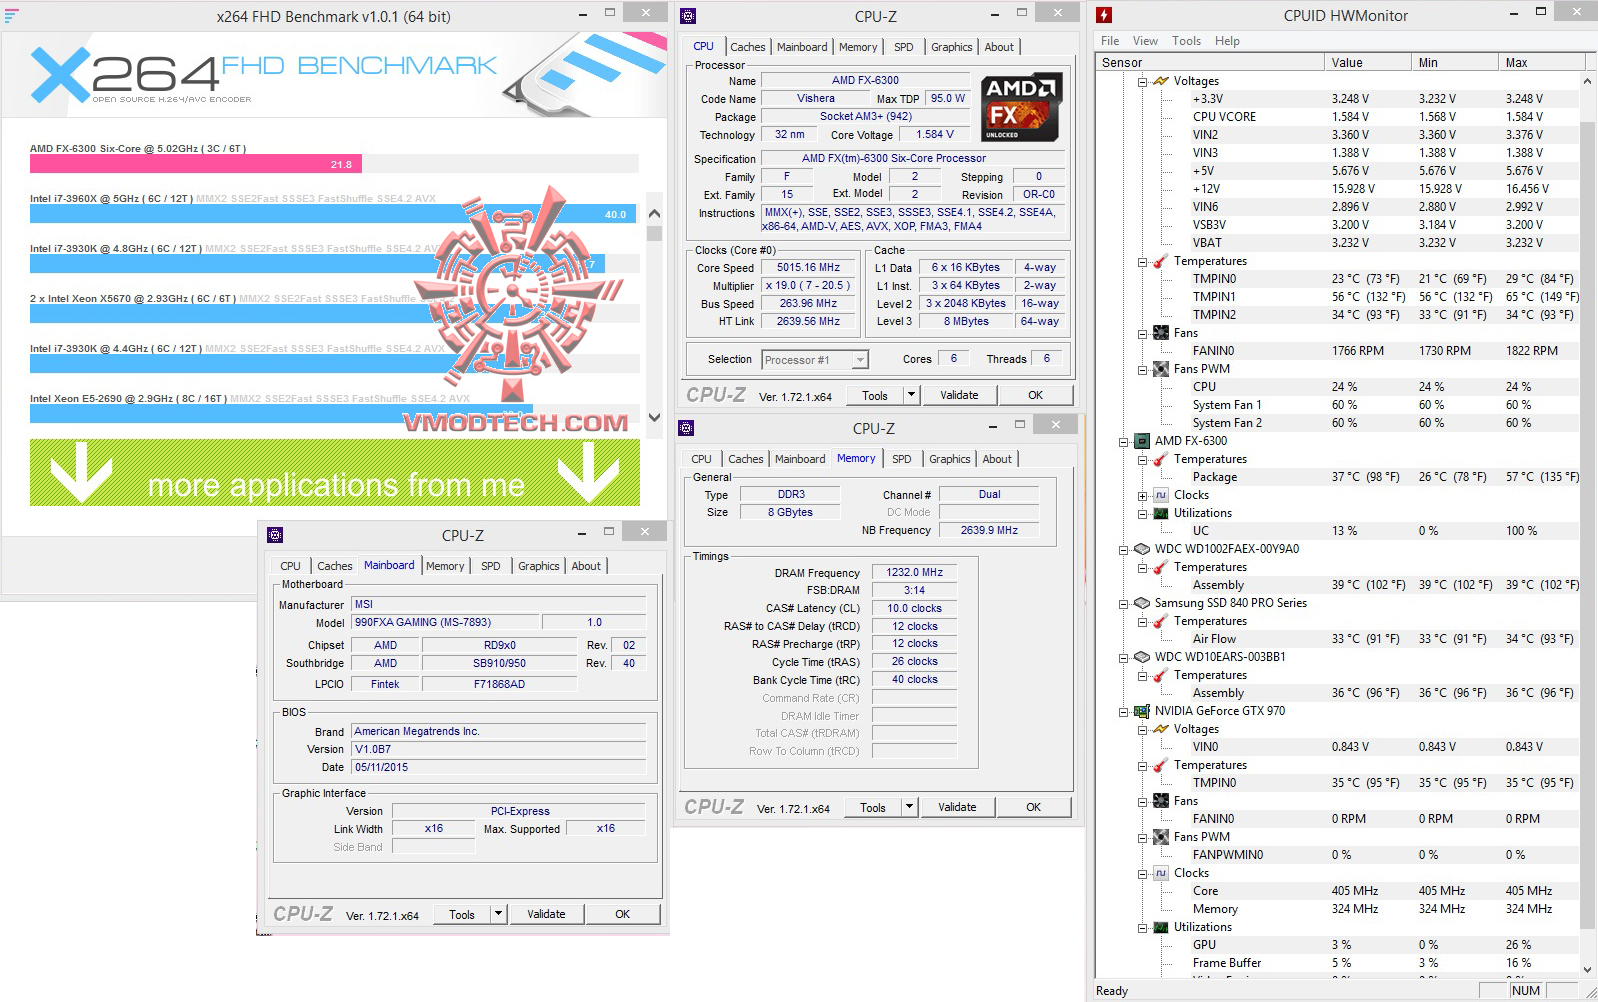Open the File menu in HWMonitor
The width and height of the screenshot is (1598, 1002).
(1110, 41)
